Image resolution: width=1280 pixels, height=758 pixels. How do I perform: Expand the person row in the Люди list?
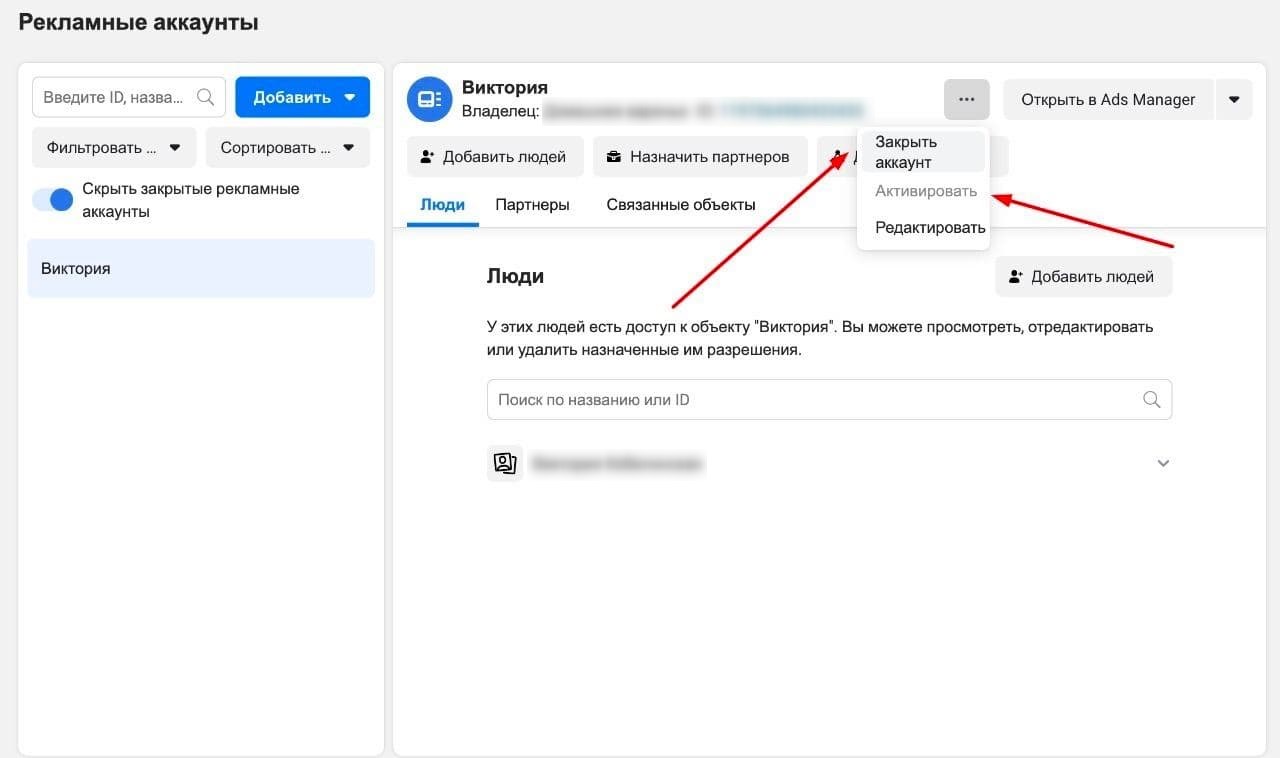pos(1163,462)
